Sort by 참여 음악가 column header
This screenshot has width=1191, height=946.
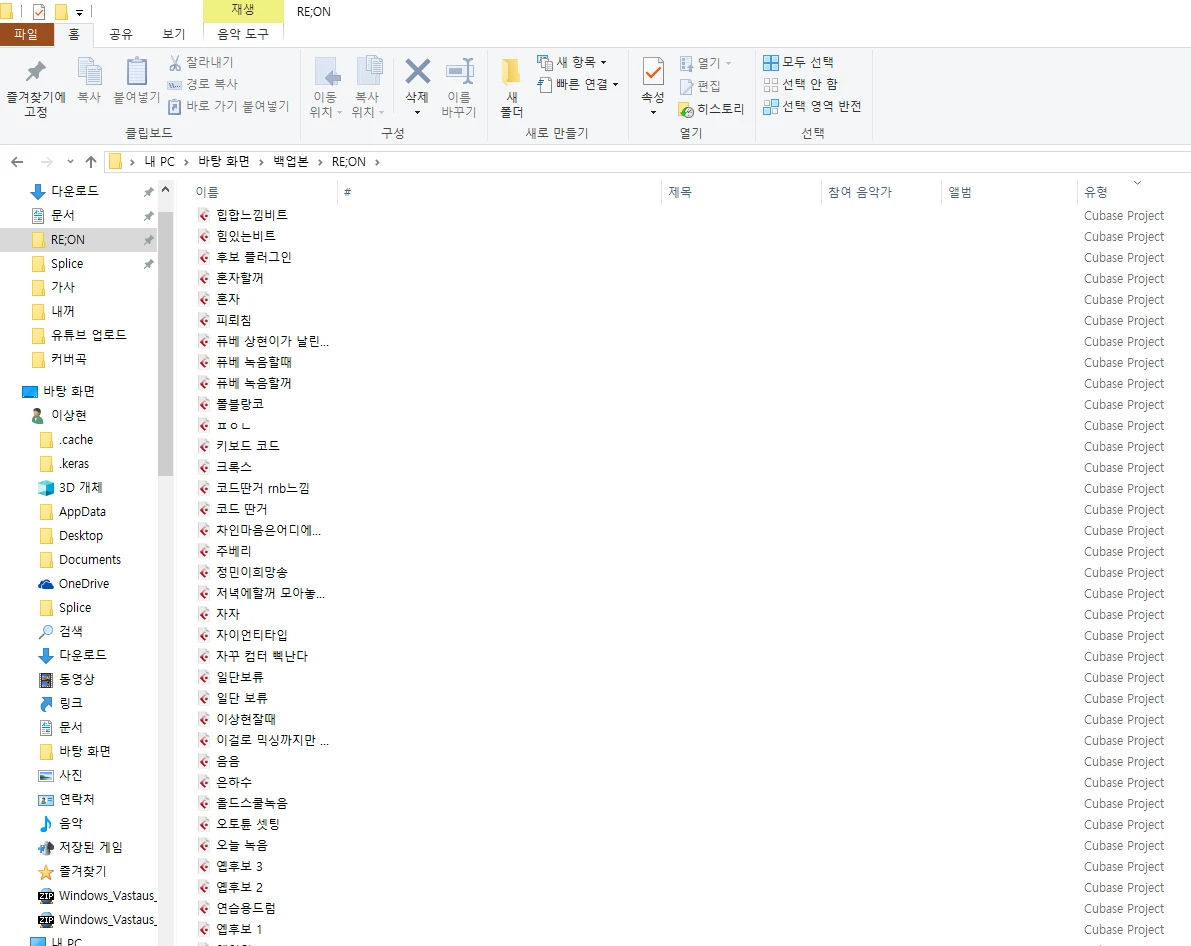(860, 193)
